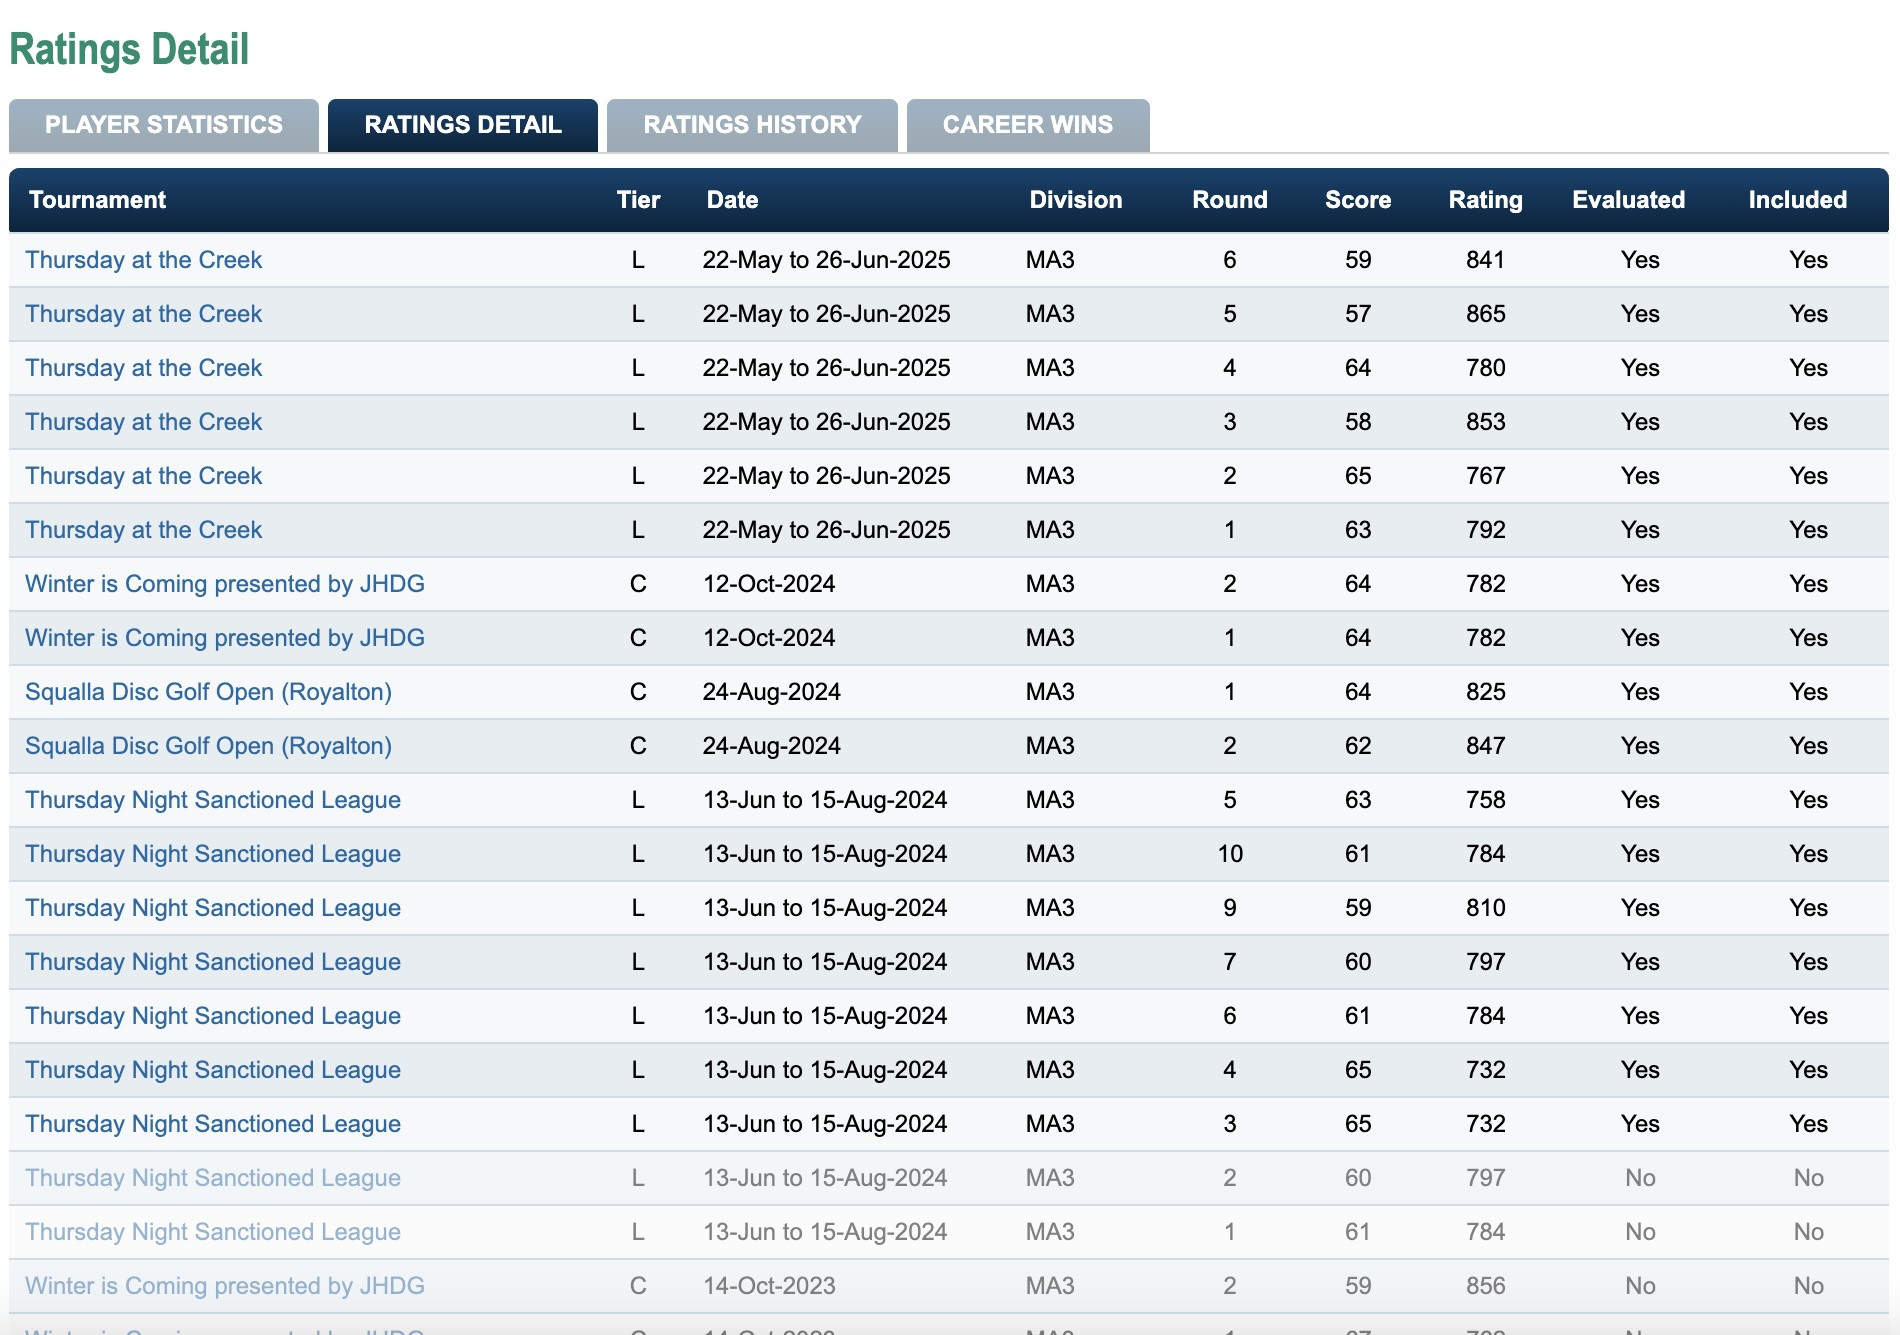1900x1335 pixels.
Task: Click the rating value 825
Action: pyautogui.click(x=1486, y=692)
